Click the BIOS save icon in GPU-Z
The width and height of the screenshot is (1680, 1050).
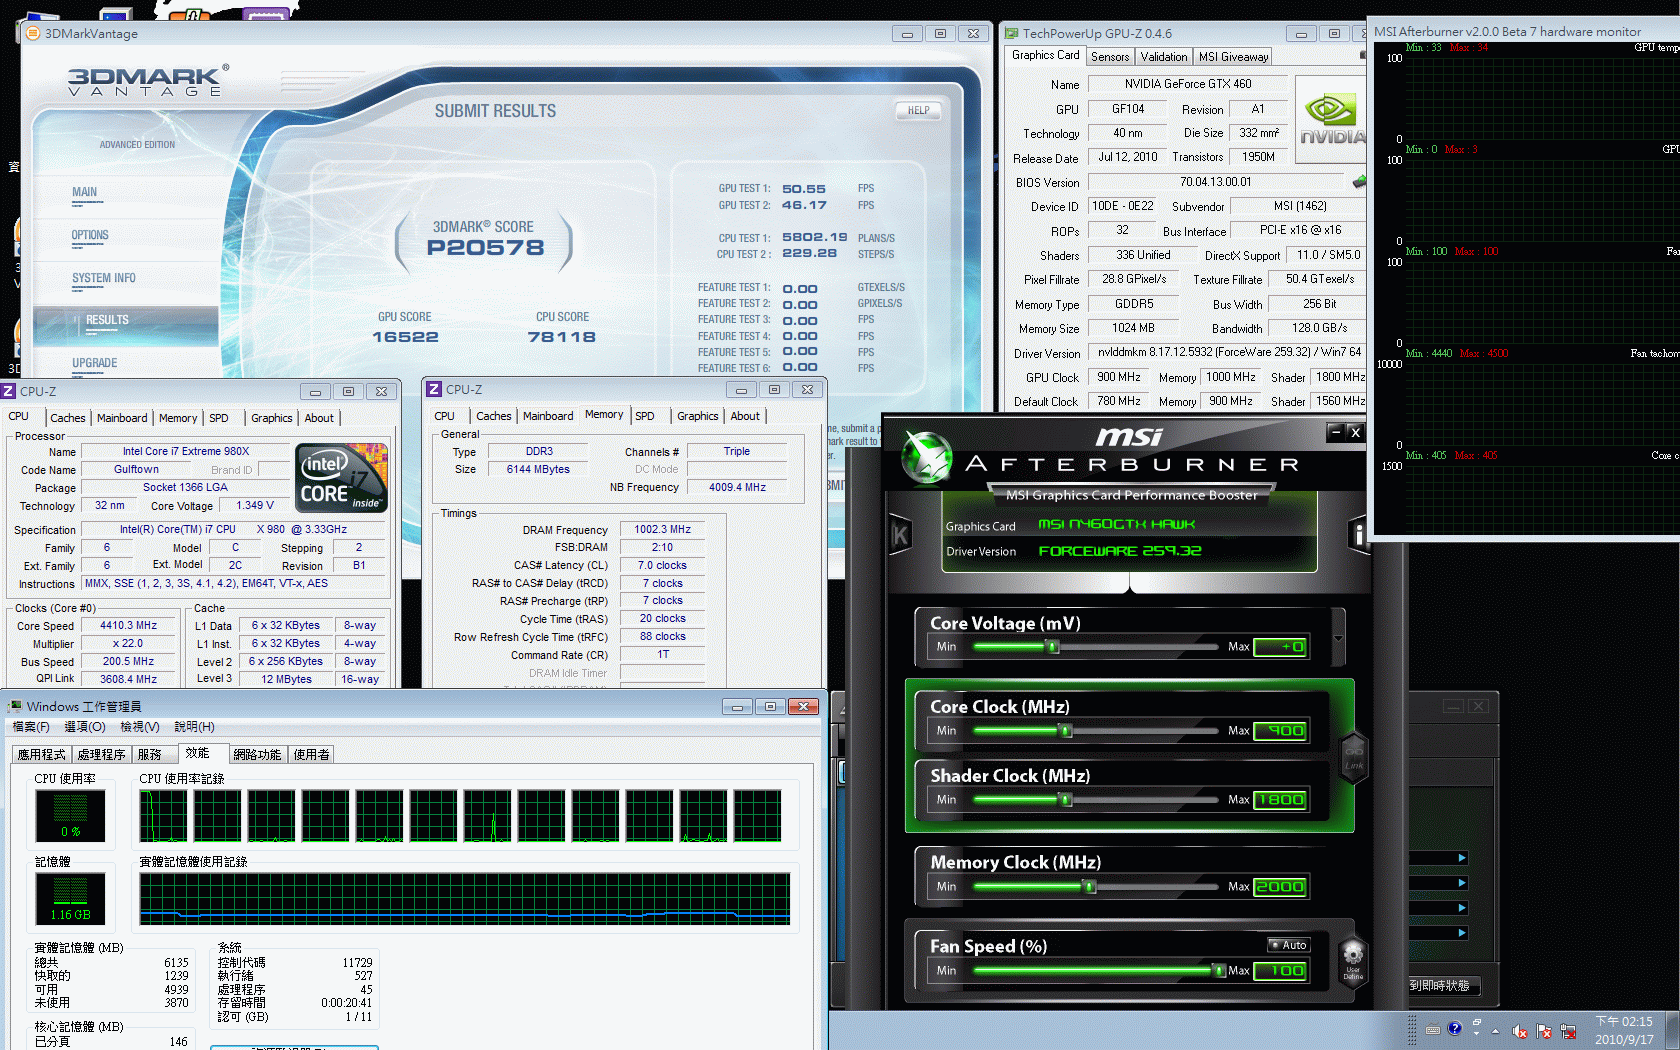tap(1359, 182)
